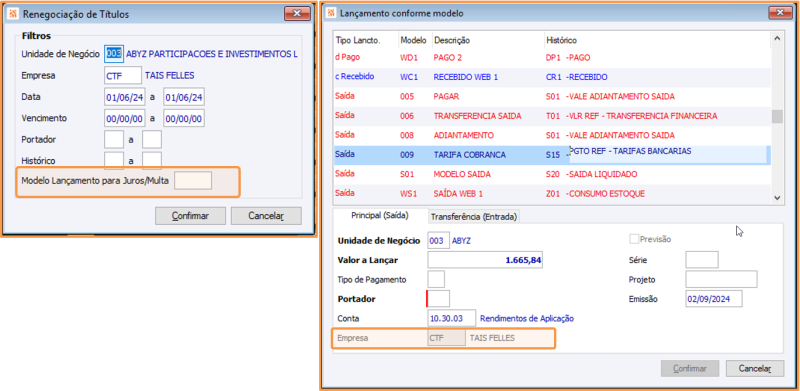This screenshot has width=800, height=391.
Task: Click the Tipo de Pagamento field
Action: (x=436, y=279)
